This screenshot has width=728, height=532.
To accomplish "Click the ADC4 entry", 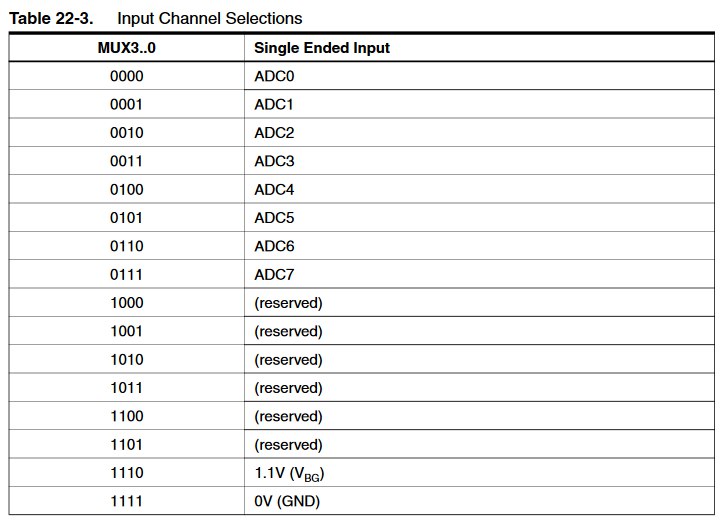I will [x=274, y=189].
